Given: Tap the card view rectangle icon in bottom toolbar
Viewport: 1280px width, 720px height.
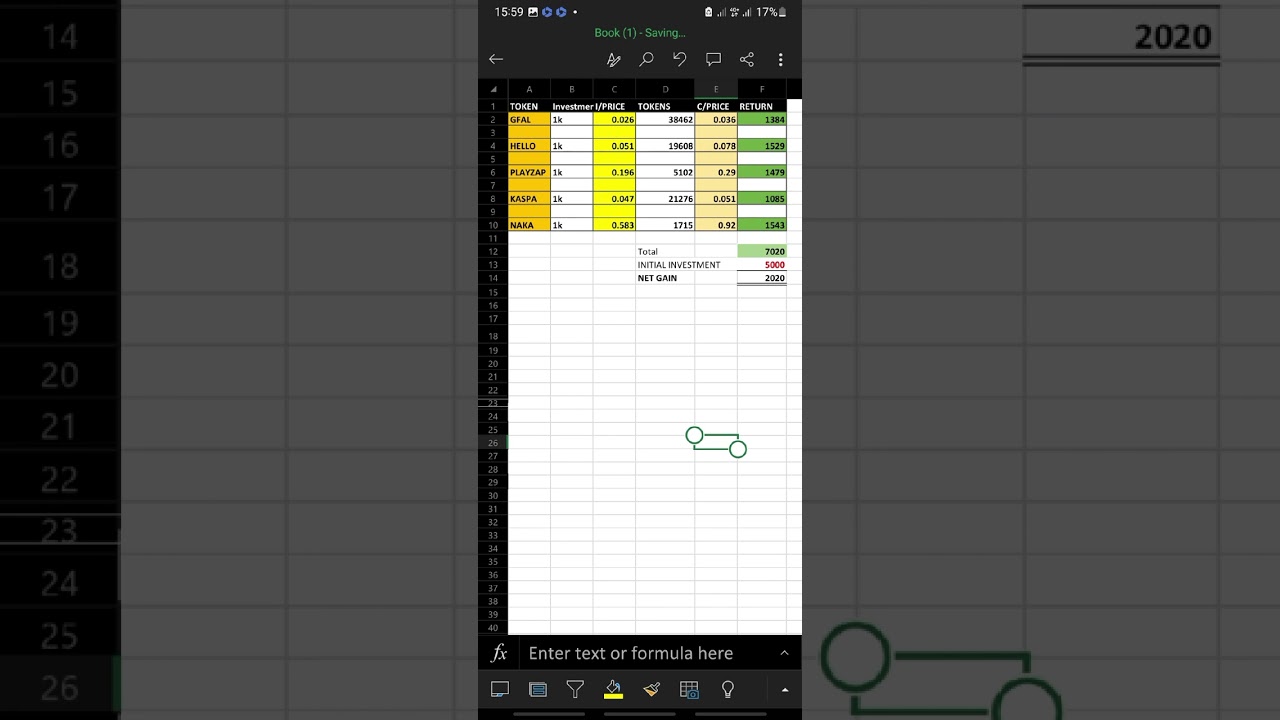Looking at the screenshot, I should 500,689.
